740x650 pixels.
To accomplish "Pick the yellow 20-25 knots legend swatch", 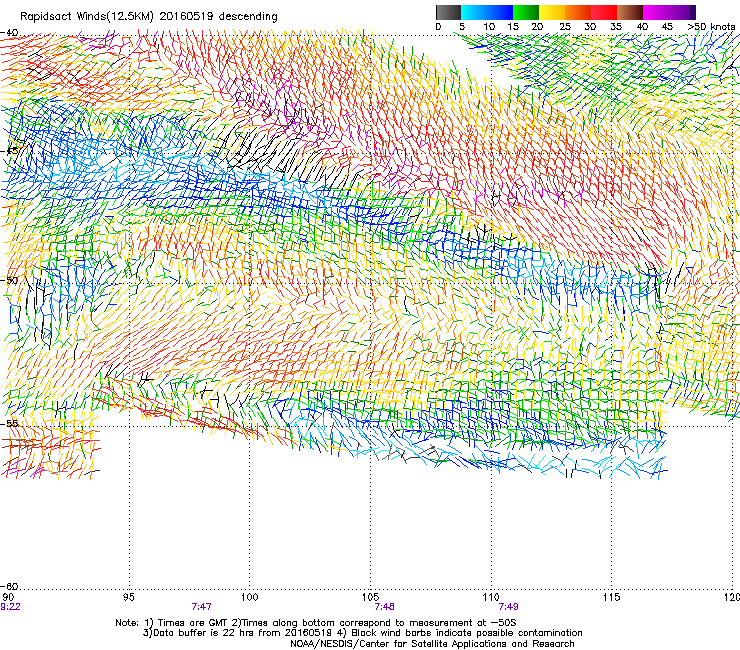I will [552, 12].
